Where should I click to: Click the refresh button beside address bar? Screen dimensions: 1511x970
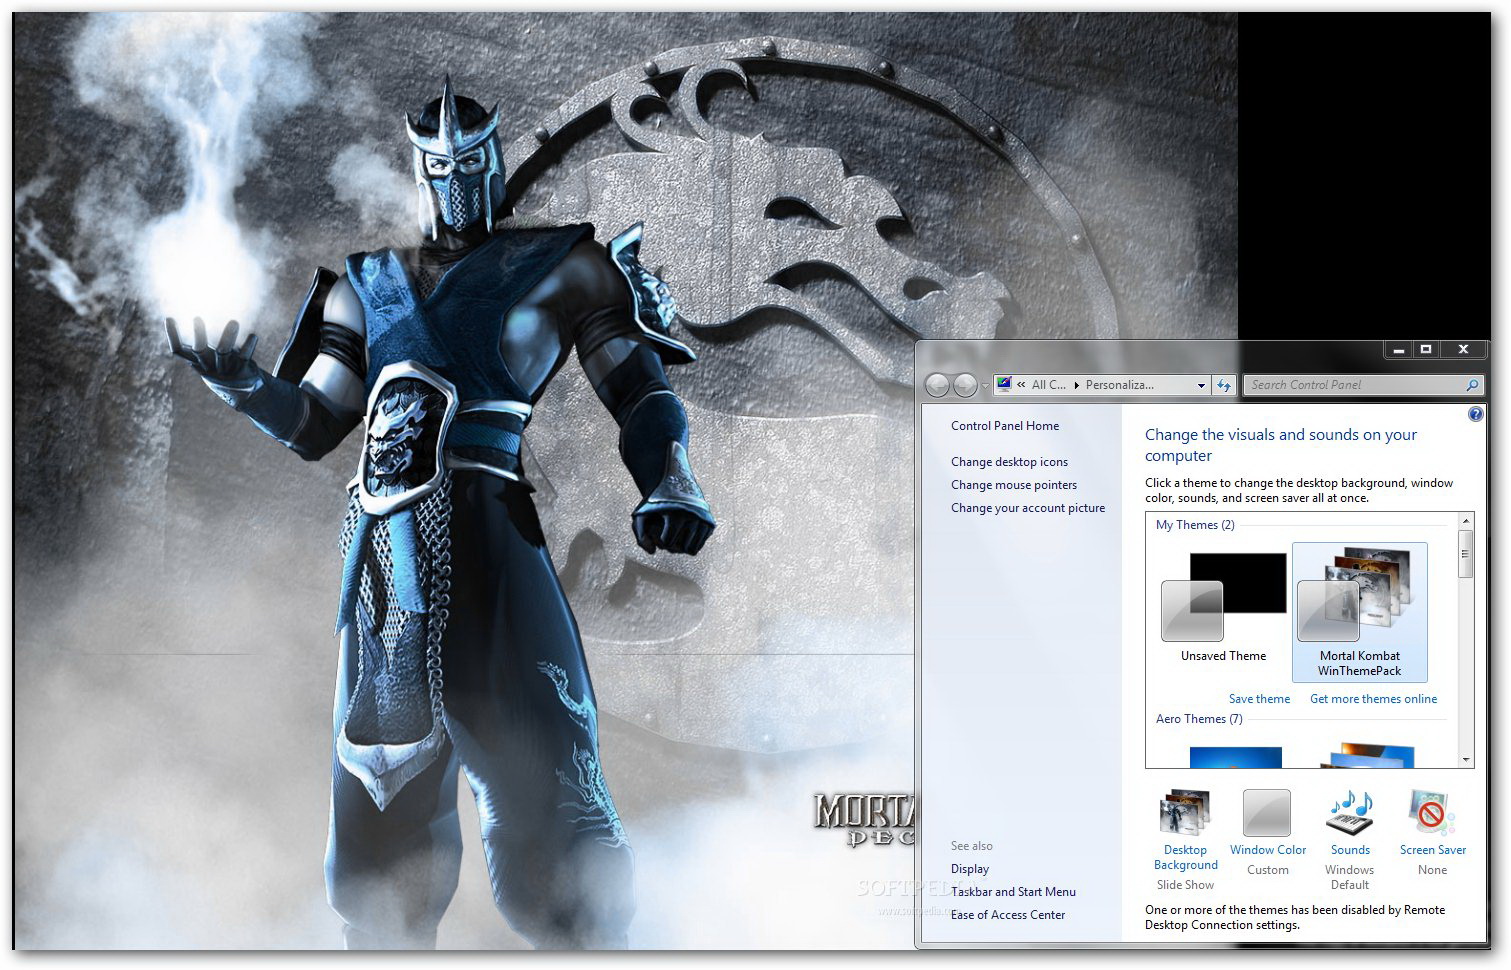coord(1224,385)
